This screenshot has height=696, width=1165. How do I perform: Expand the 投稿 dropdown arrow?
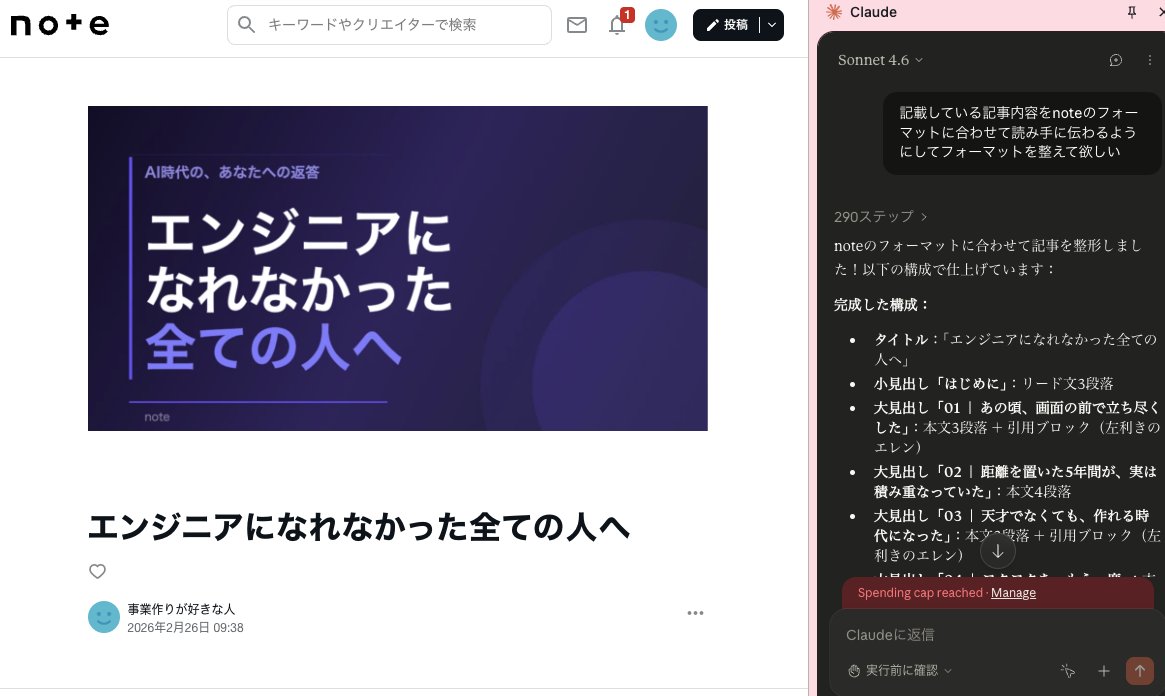pos(772,25)
